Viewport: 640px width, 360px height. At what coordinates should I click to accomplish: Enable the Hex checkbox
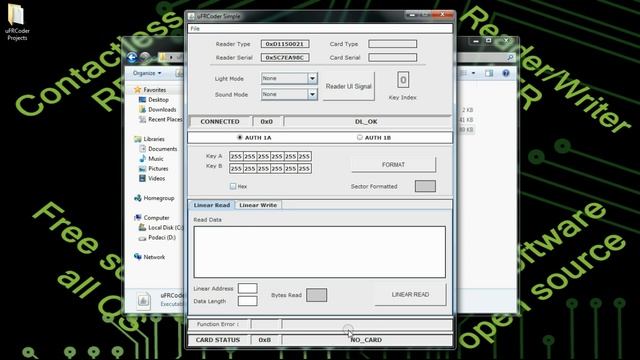[x=233, y=186]
